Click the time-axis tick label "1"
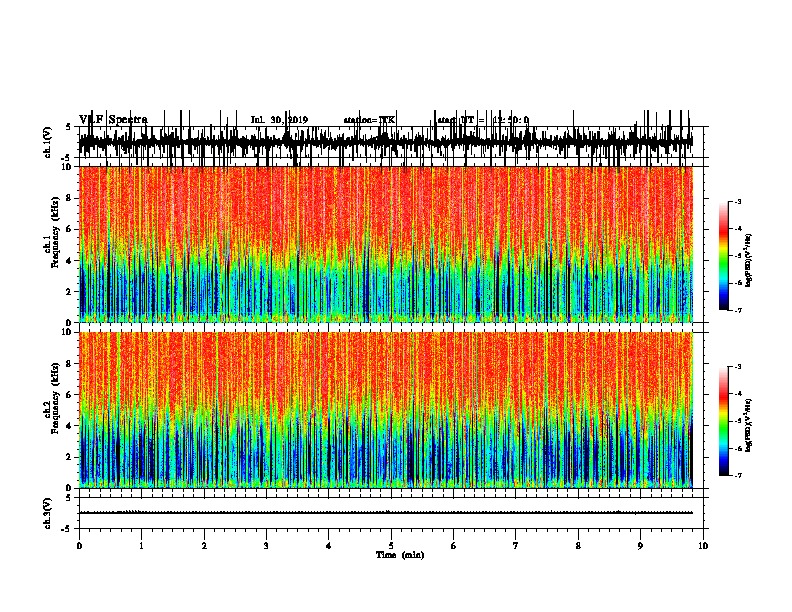The height and width of the screenshot is (612, 792). (141, 546)
